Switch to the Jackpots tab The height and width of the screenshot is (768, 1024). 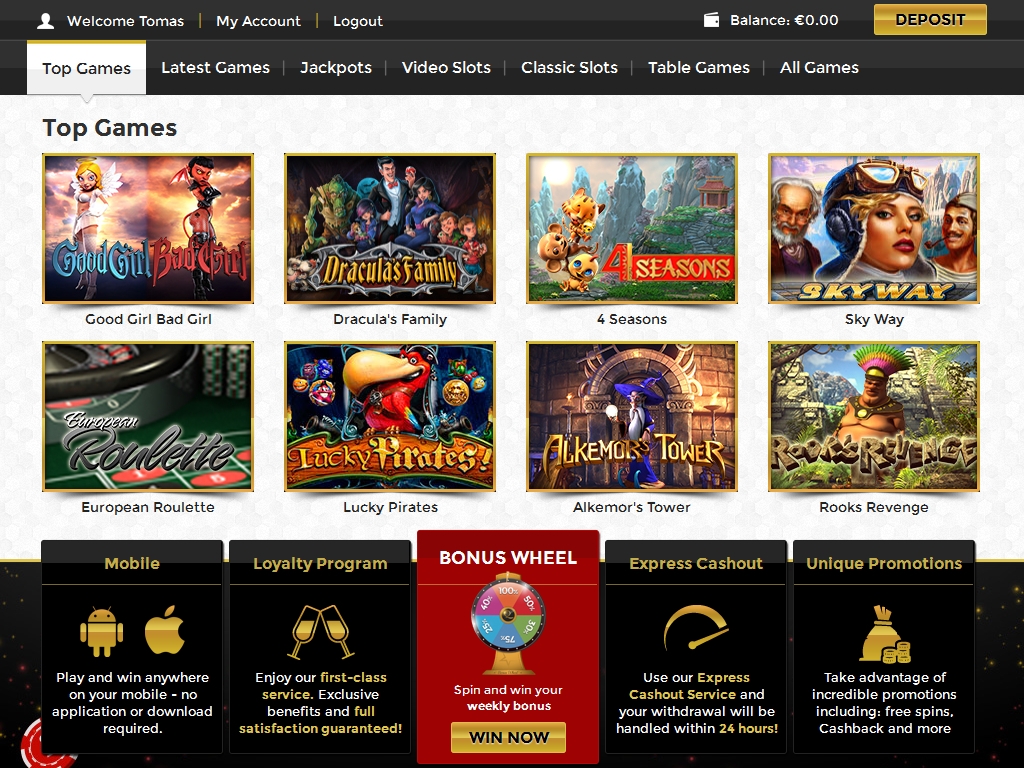point(336,68)
